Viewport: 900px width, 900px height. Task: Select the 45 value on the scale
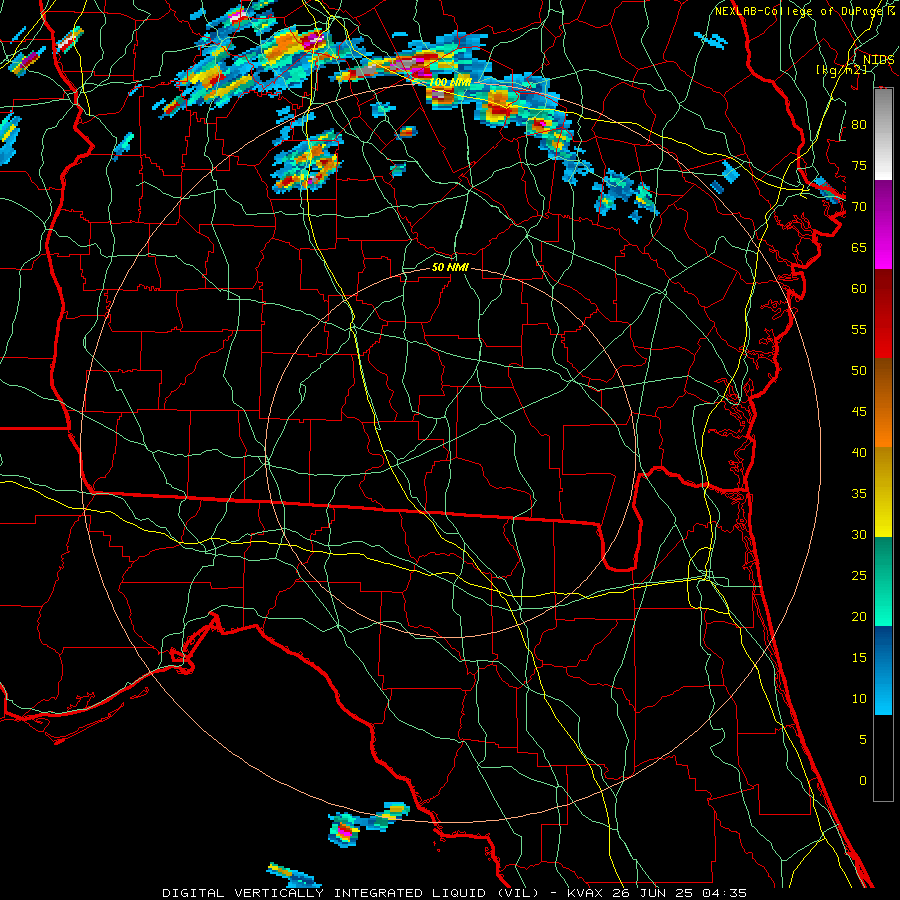(859, 412)
